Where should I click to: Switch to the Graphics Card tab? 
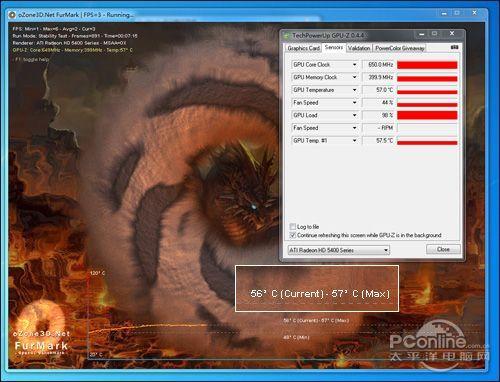pyautogui.click(x=303, y=48)
